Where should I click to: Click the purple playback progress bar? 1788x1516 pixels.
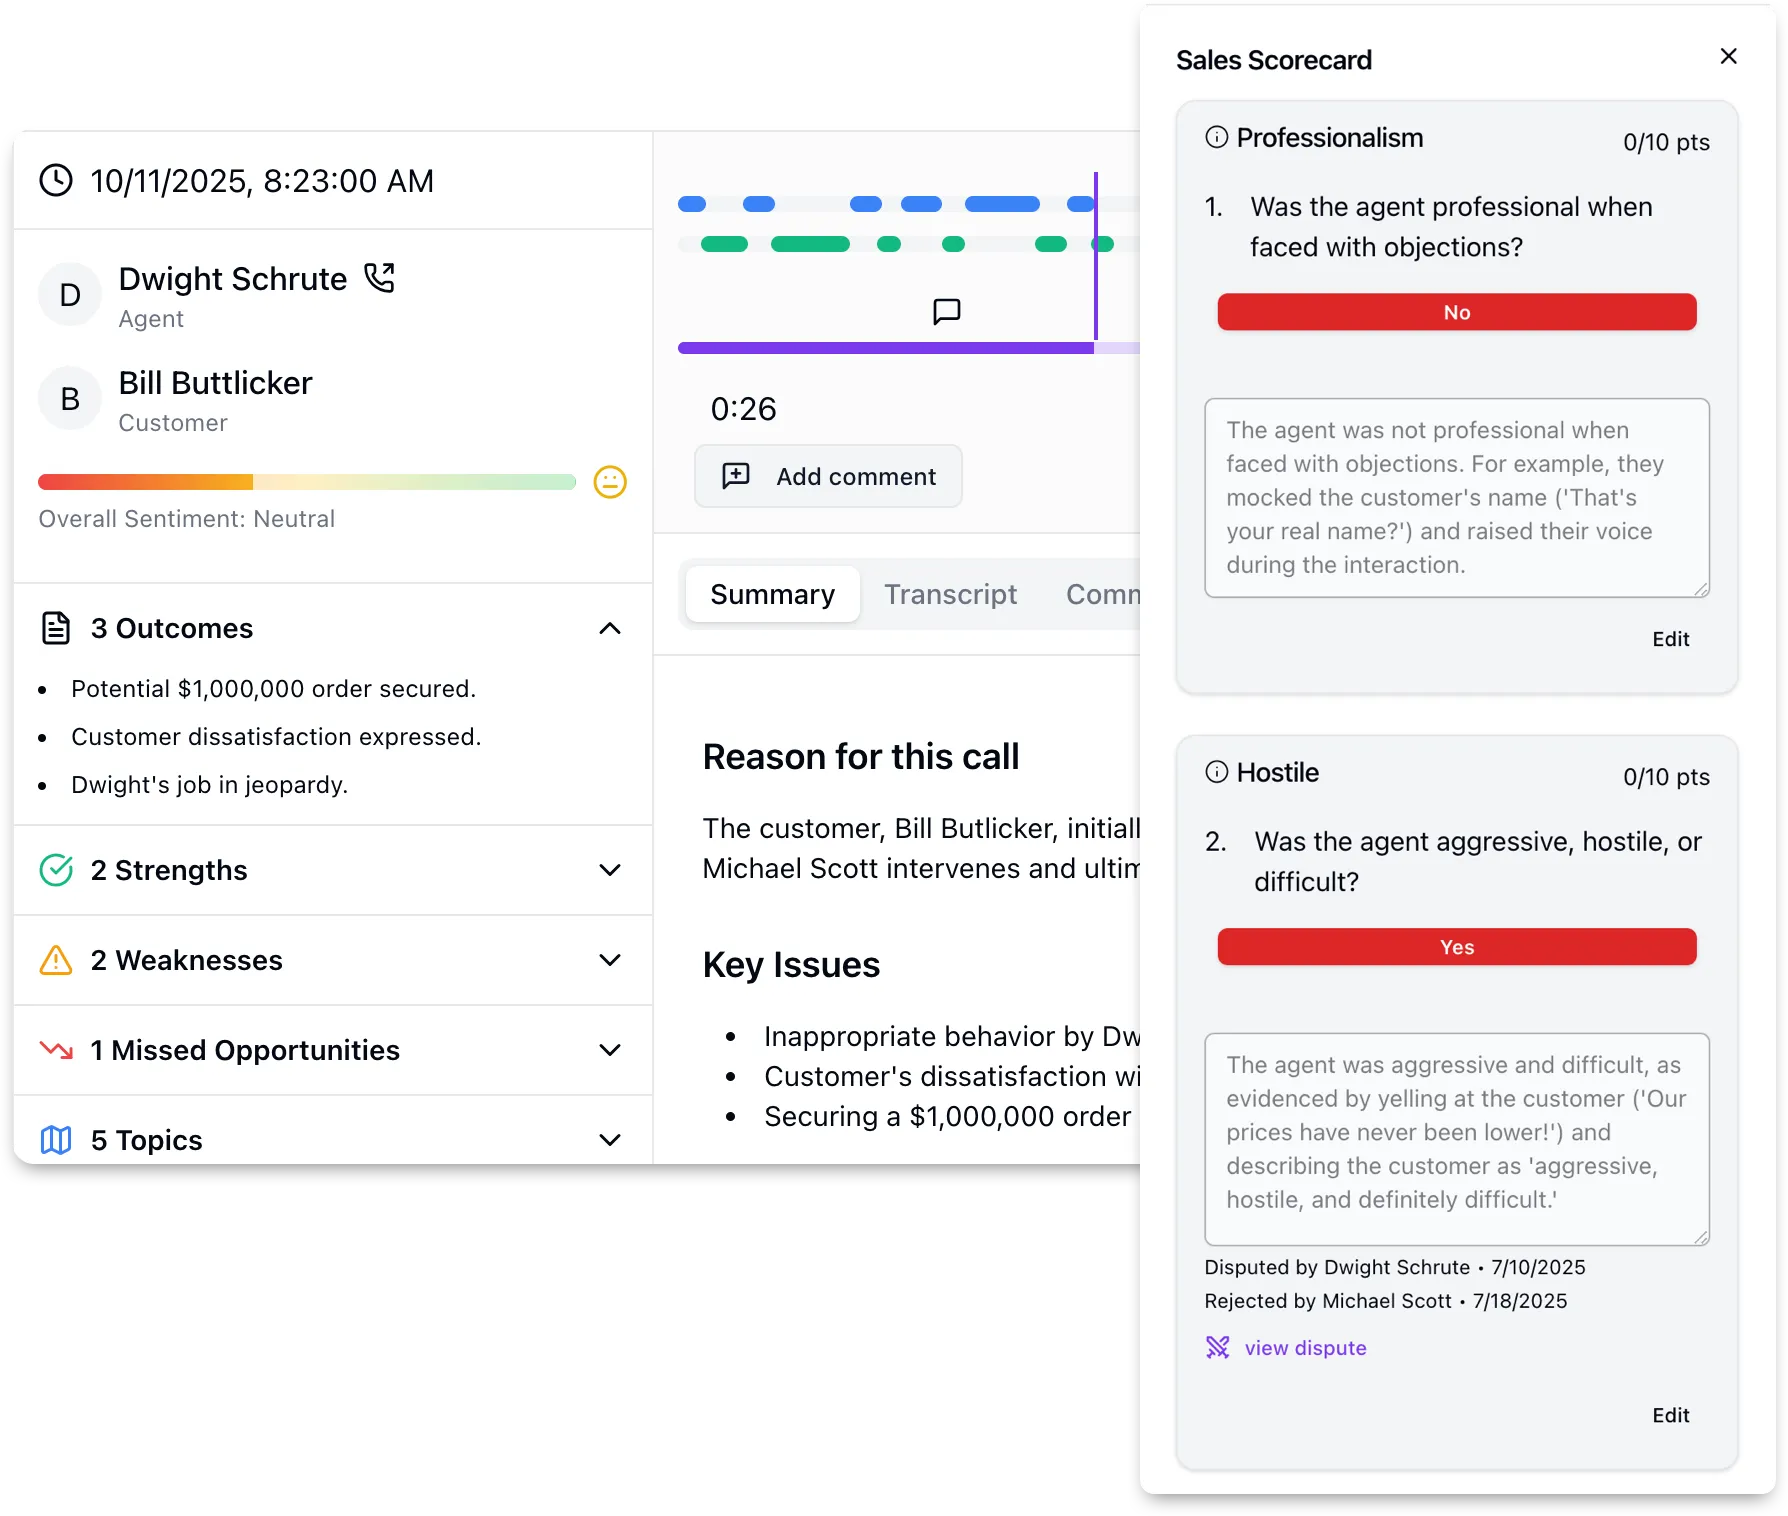pyautogui.click(x=886, y=348)
